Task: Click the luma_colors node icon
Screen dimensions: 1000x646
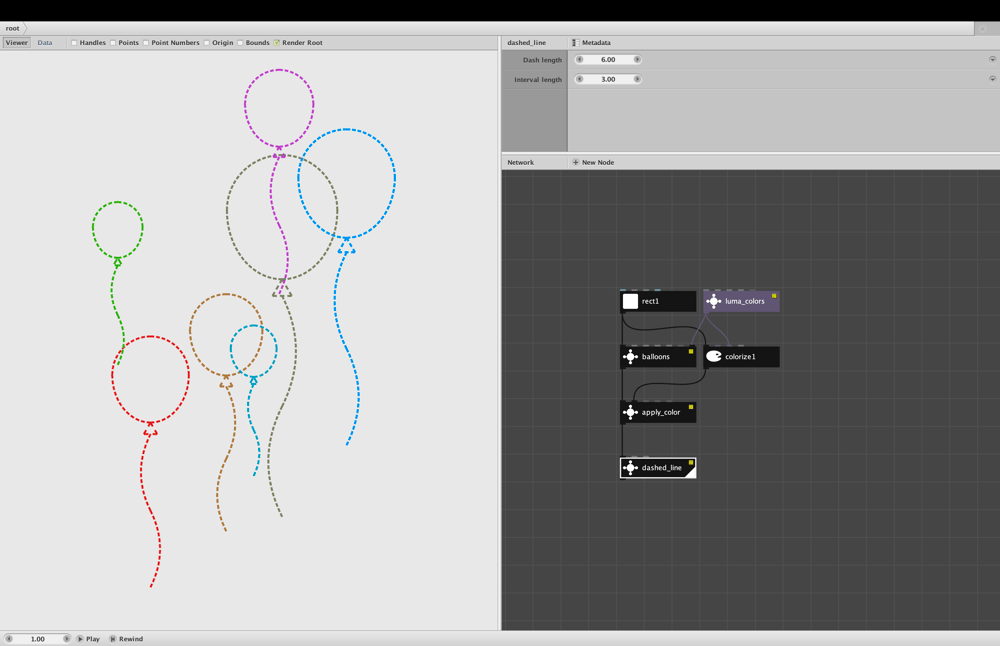Action: 713,301
